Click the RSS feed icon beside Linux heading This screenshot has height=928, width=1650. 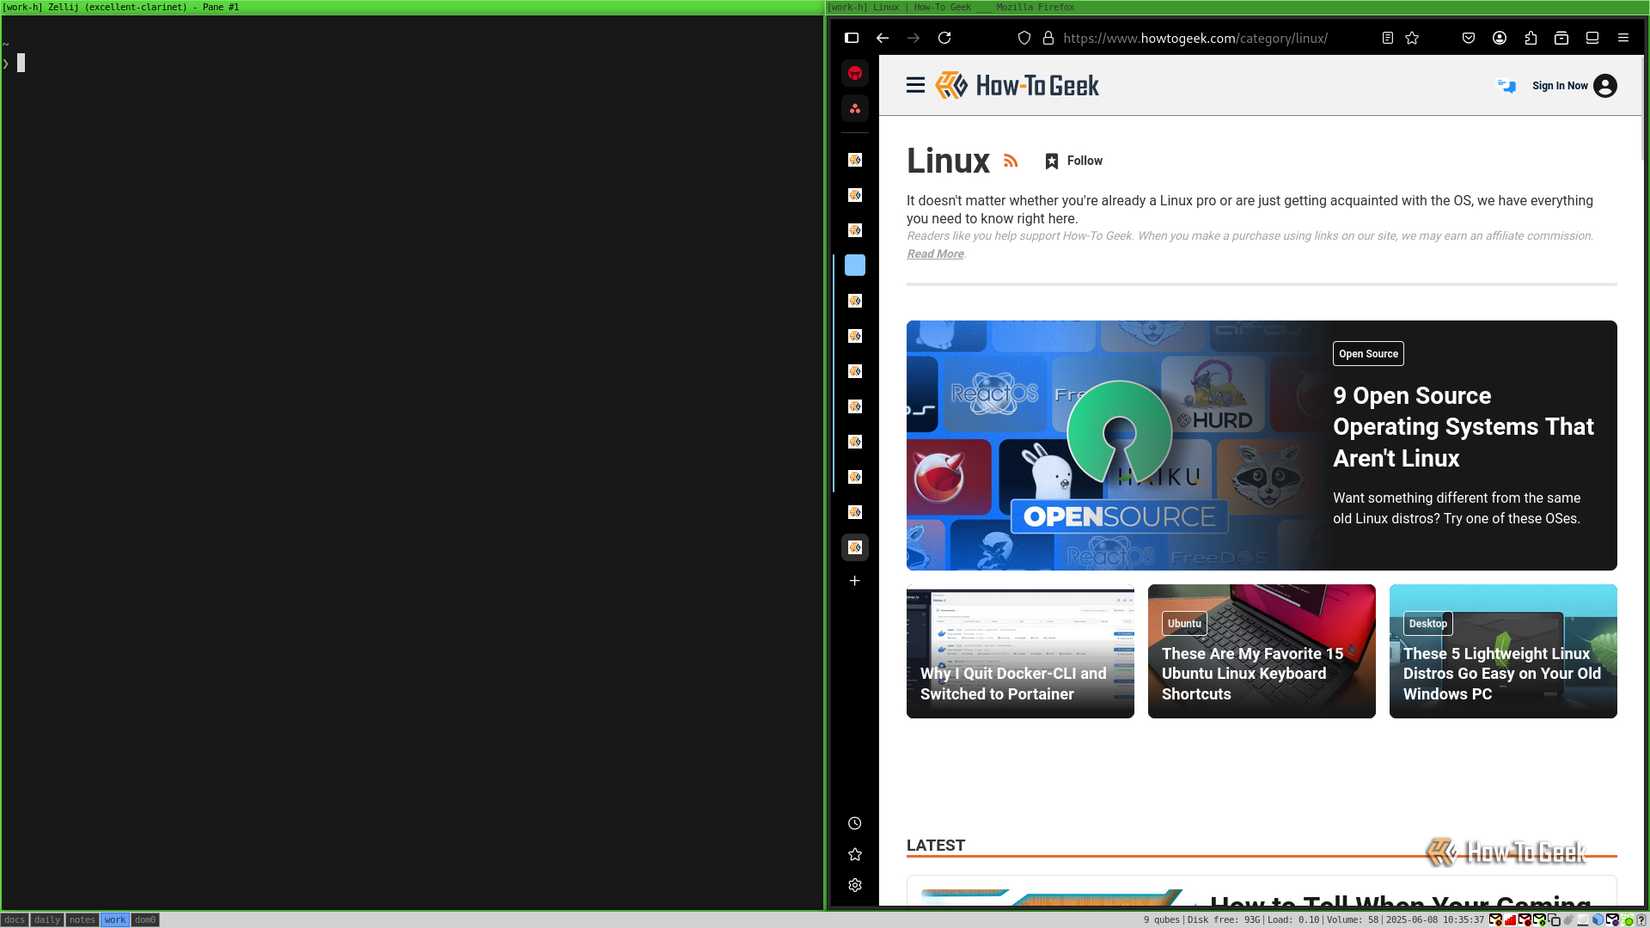coord(1010,160)
